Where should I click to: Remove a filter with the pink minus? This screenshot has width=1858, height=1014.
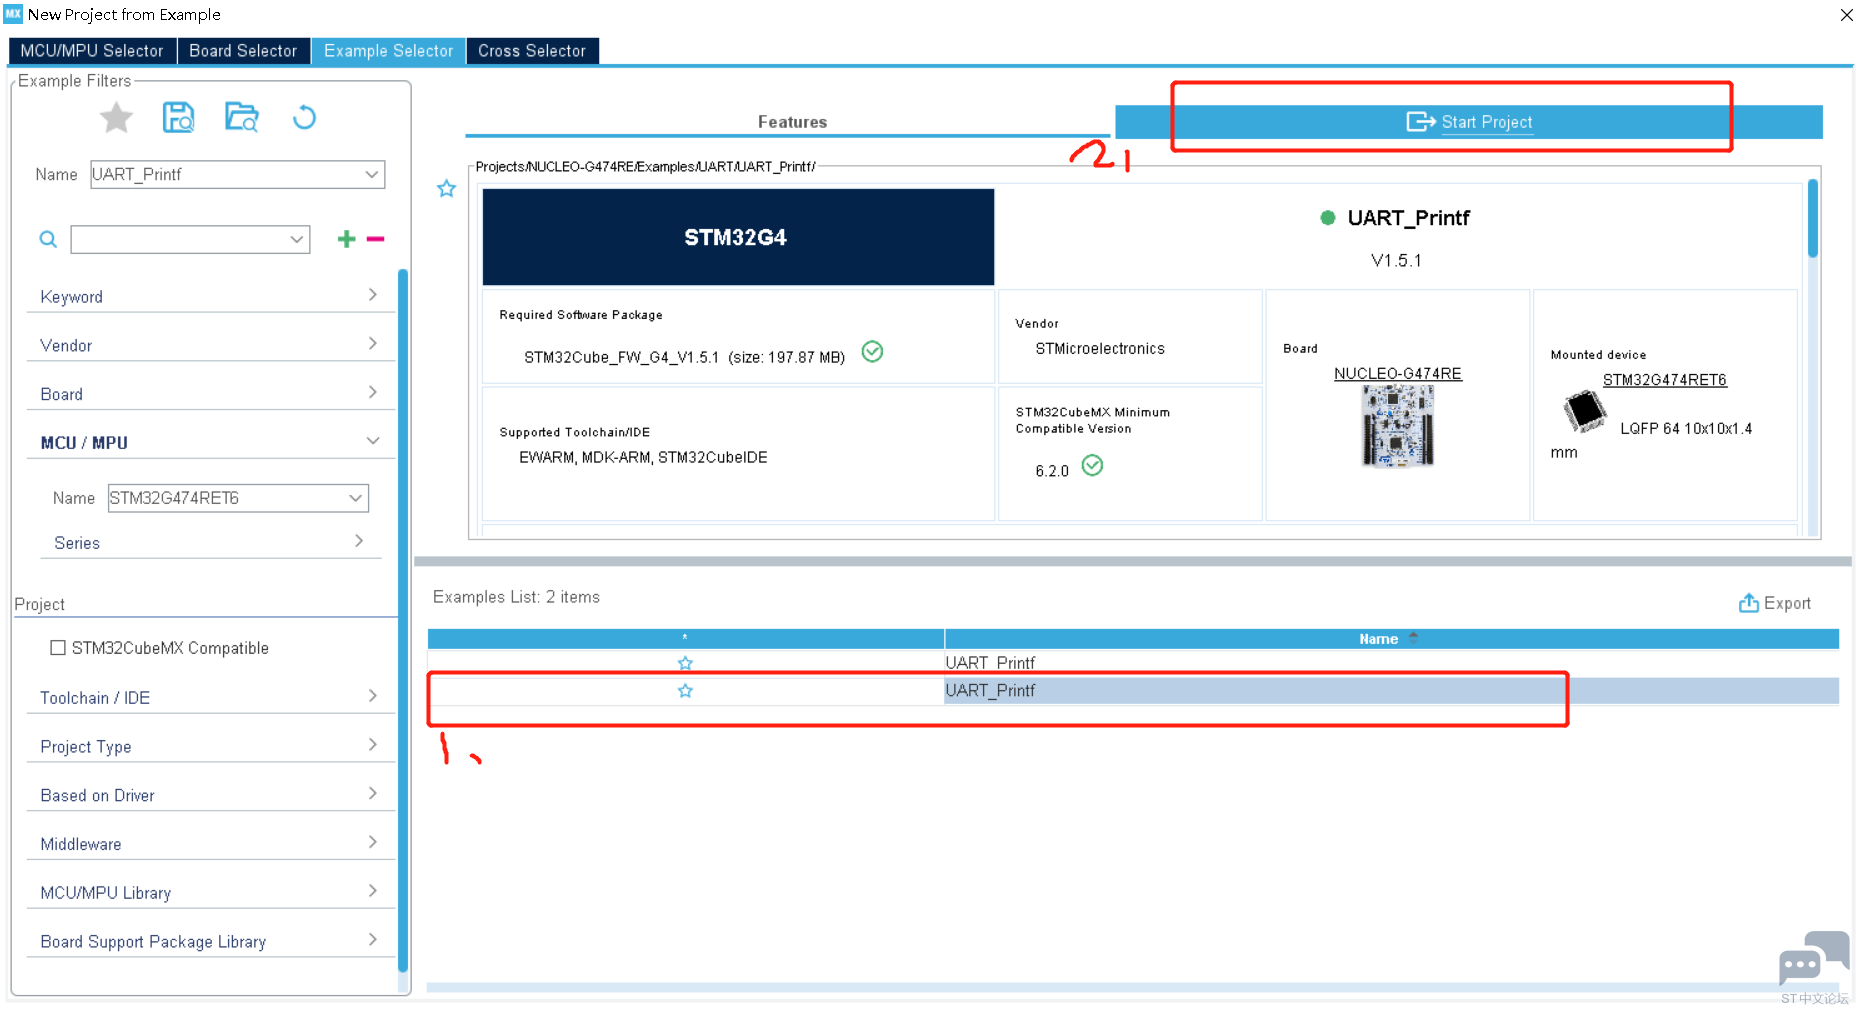click(x=375, y=238)
